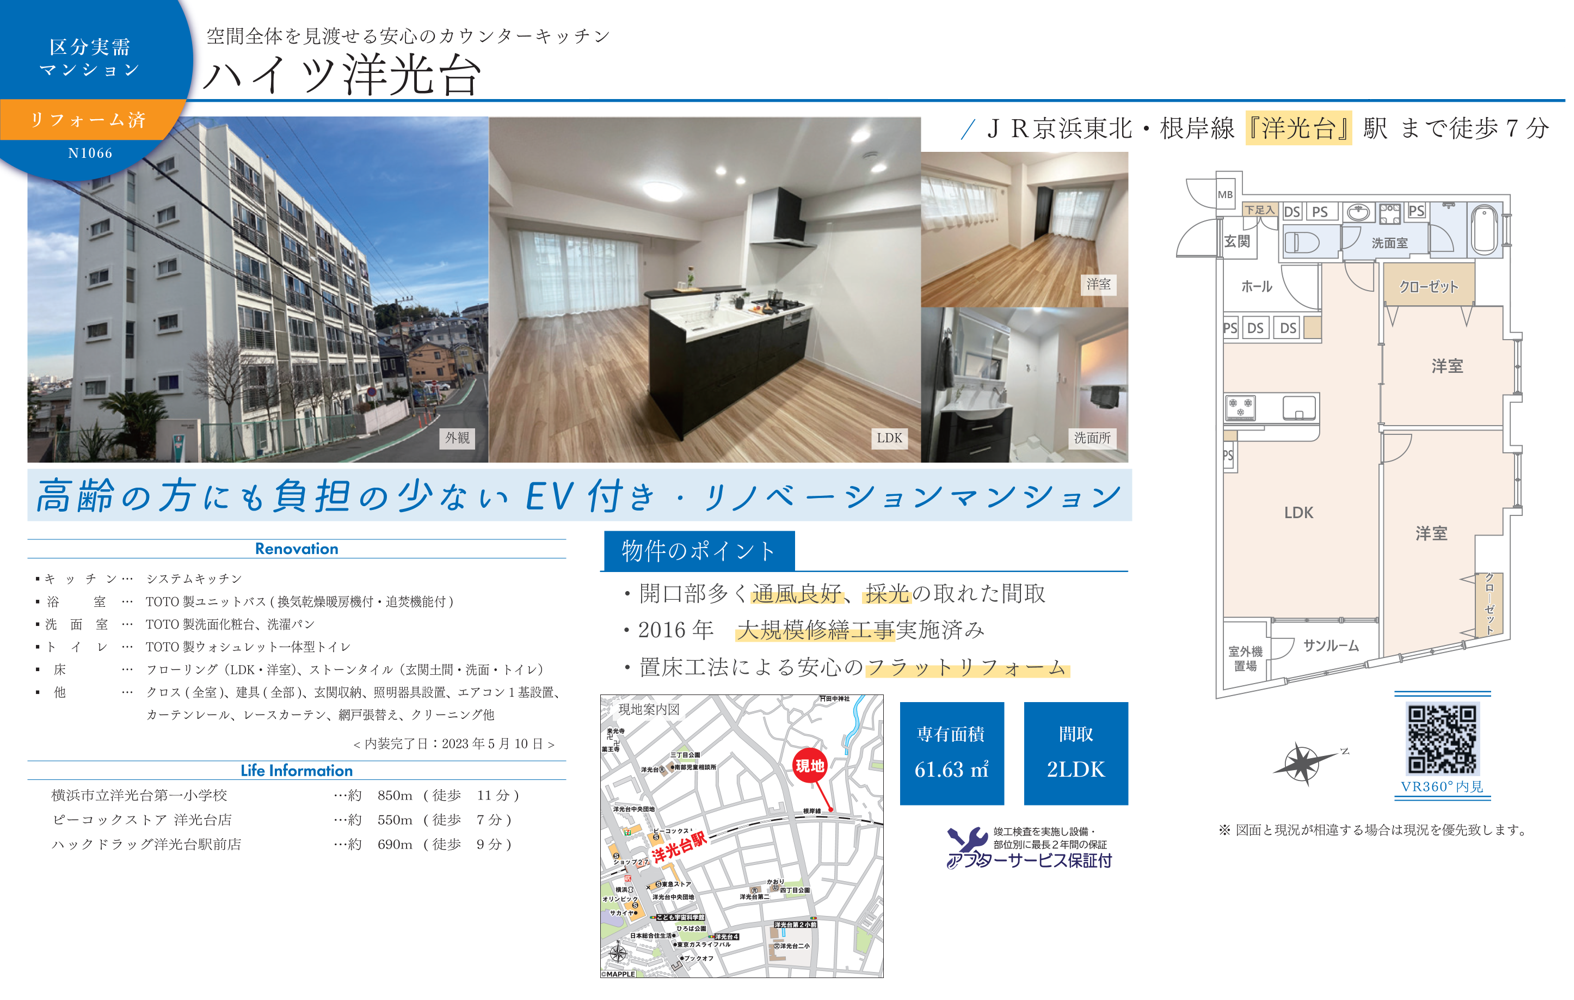Screen dimensions: 1574x1000
Task: Open the 洗面所 washroom photo
Action: pyautogui.click(x=1024, y=385)
